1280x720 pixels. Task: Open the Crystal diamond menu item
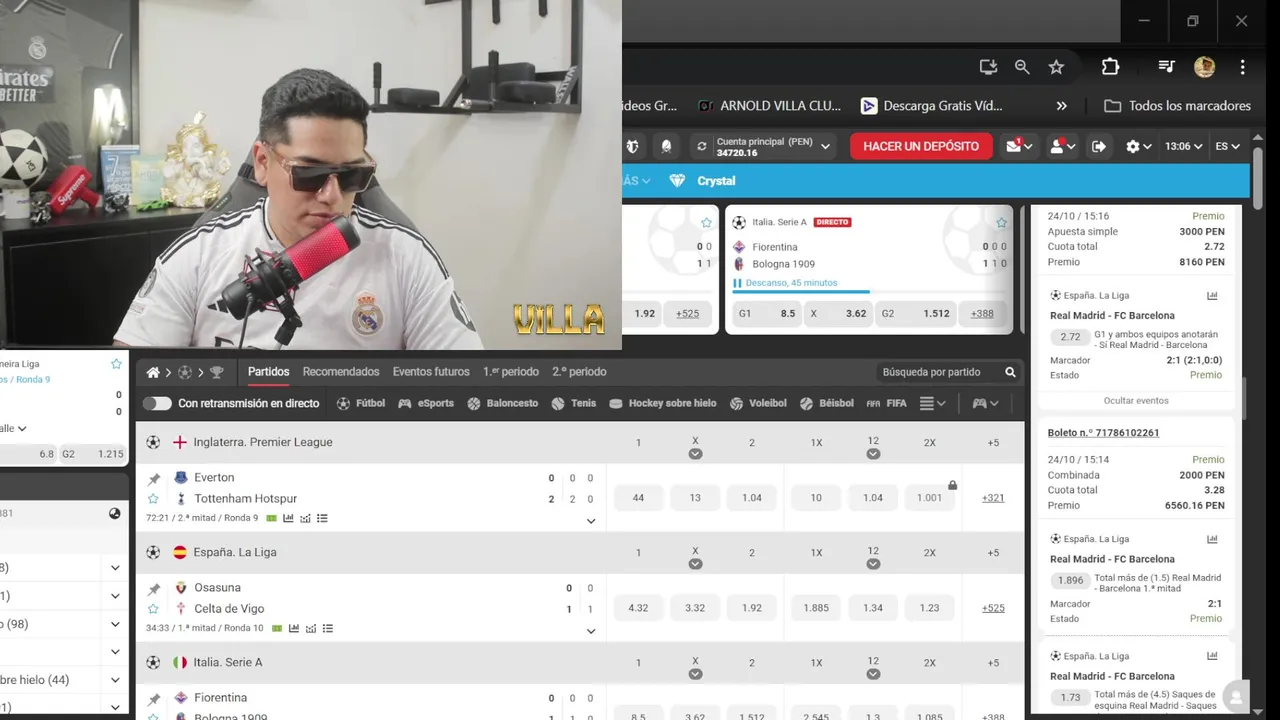click(x=702, y=181)
